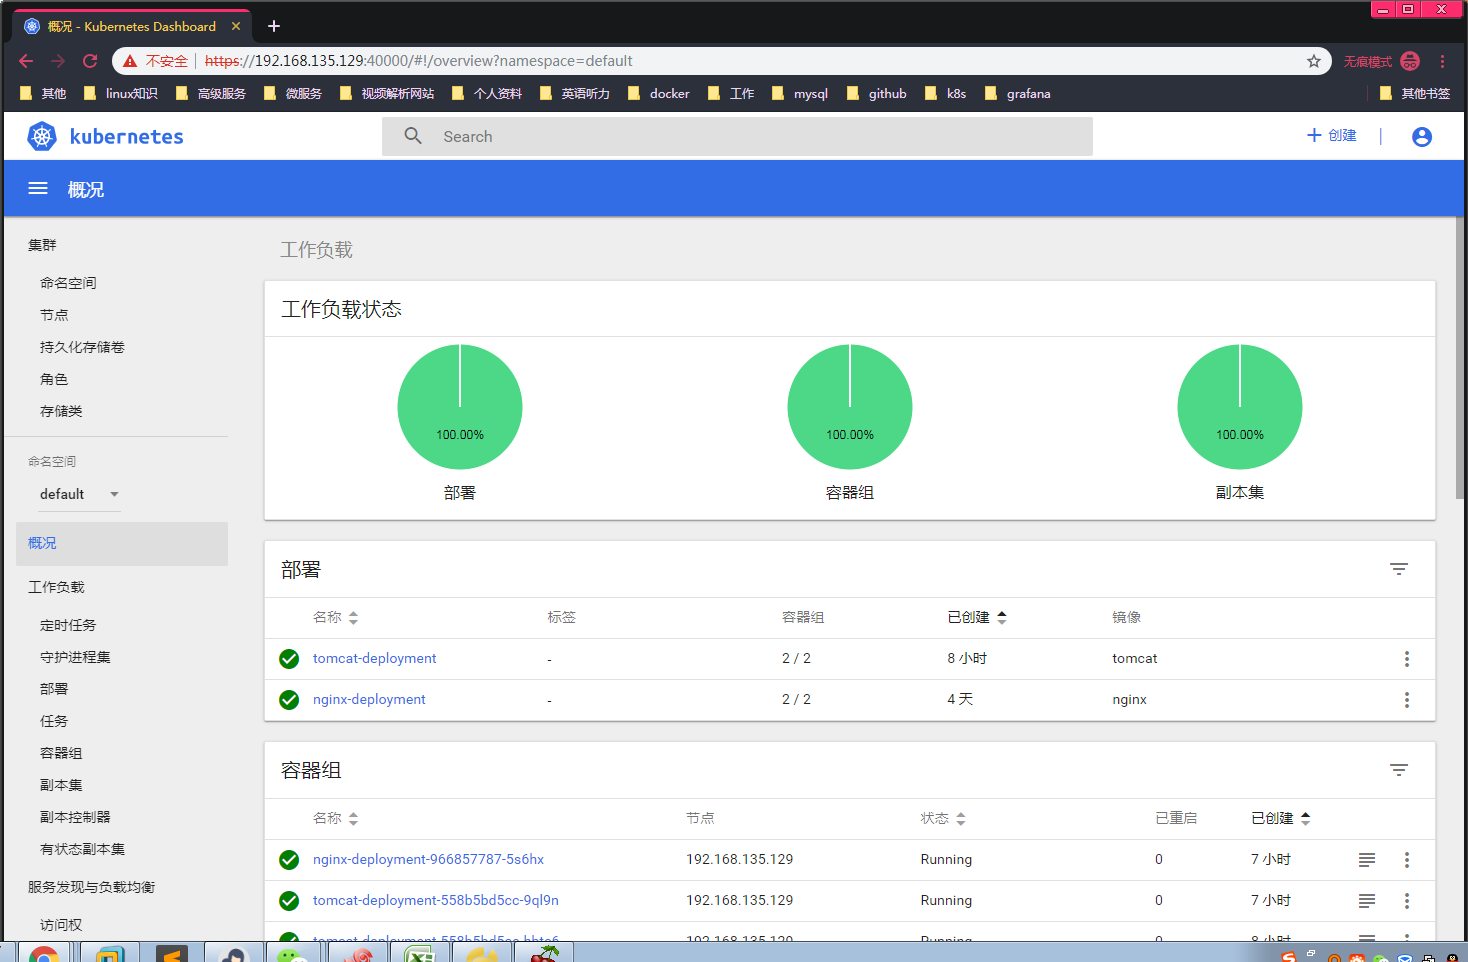Image resolution: width=1468 pixels, height=962 pixels.
Task: View logs for nginx-deployment-966857787-5s6hx pod
Action: (x=1366, y=860)
